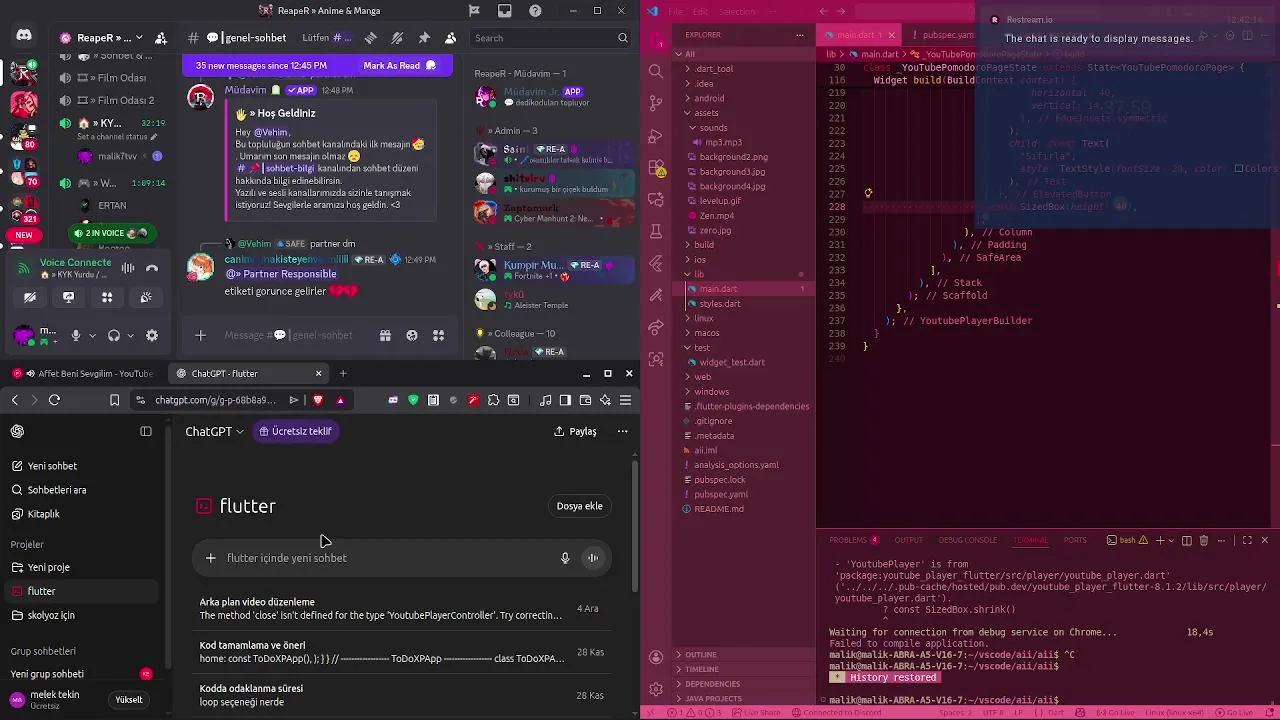Reload the ChatGPT page
This screenshot has height=720, width=1280.
click(x=54, y=400)
